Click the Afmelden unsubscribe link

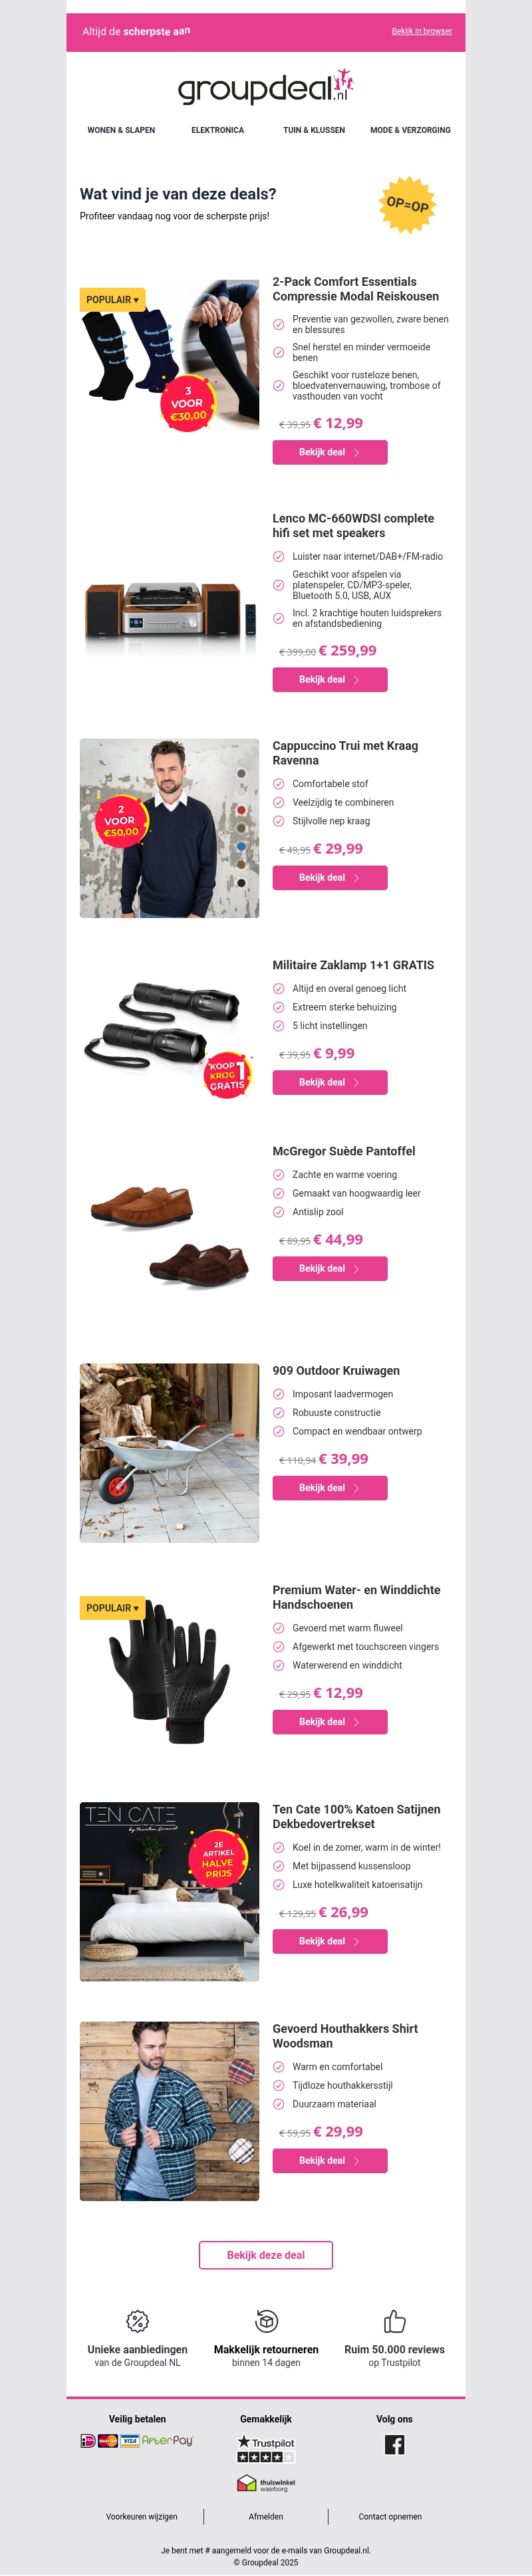(x=266, y=2516)
